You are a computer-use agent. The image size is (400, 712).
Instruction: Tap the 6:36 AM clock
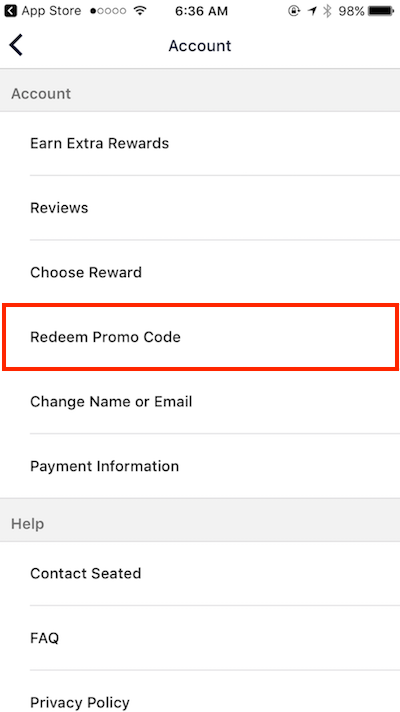pos(201,11)
